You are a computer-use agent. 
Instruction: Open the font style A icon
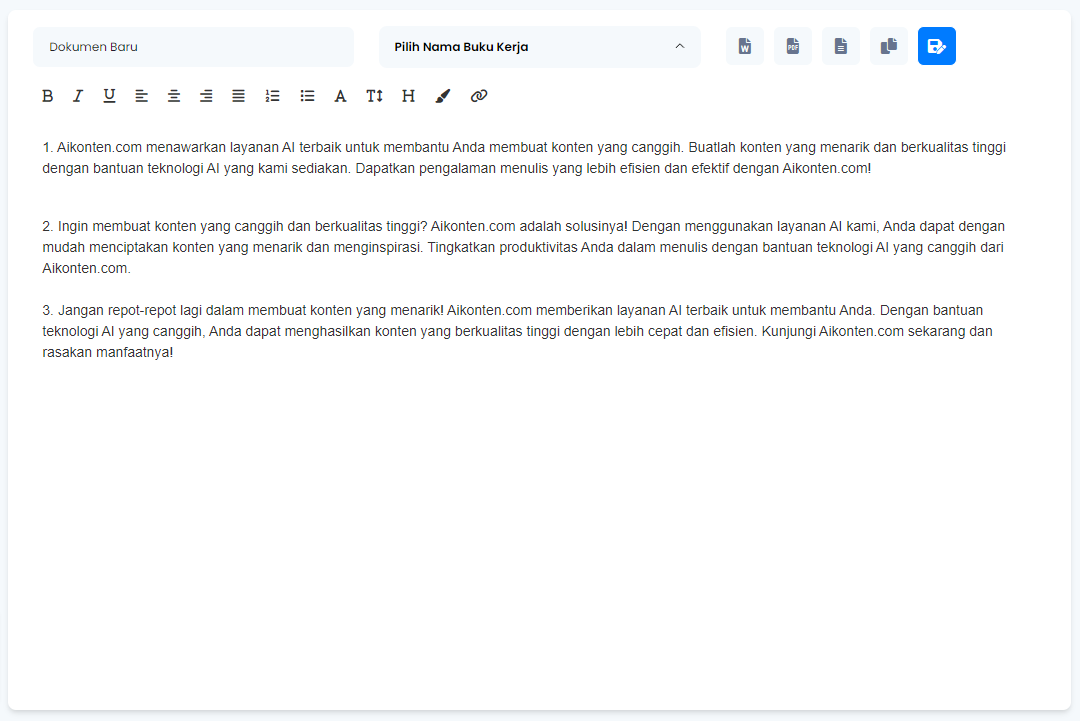340,96
